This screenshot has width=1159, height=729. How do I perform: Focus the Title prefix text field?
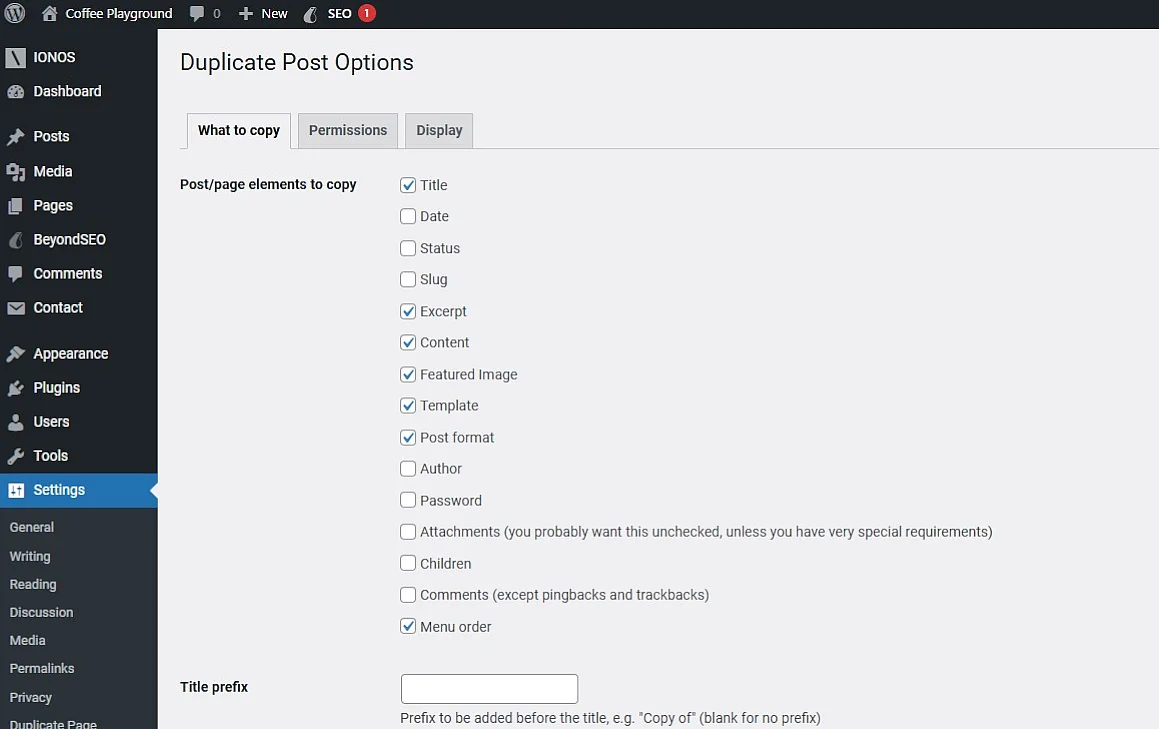[x=489, y=688]
